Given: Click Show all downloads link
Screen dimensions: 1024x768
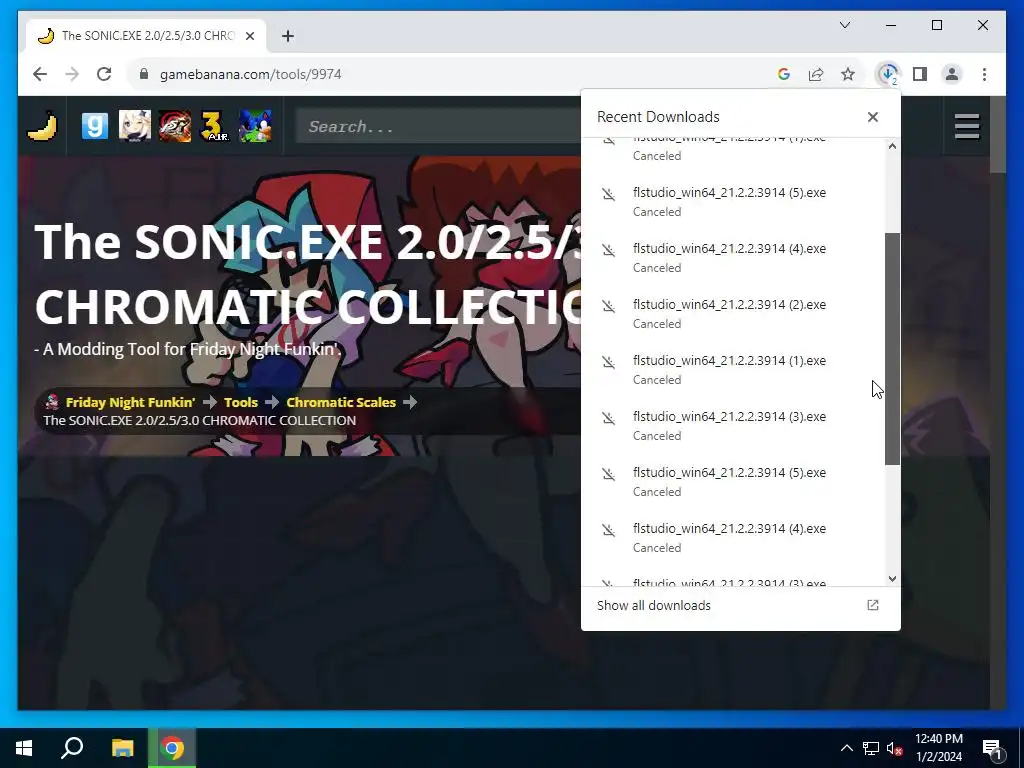Looking at the screenshot, I should click(x=654, y=605).
